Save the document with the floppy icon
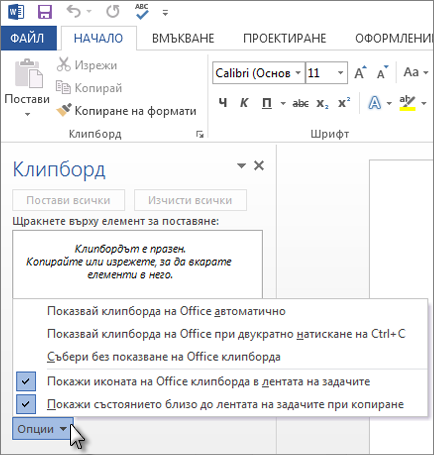Screen dimensions: 434x455 (45, 13)
